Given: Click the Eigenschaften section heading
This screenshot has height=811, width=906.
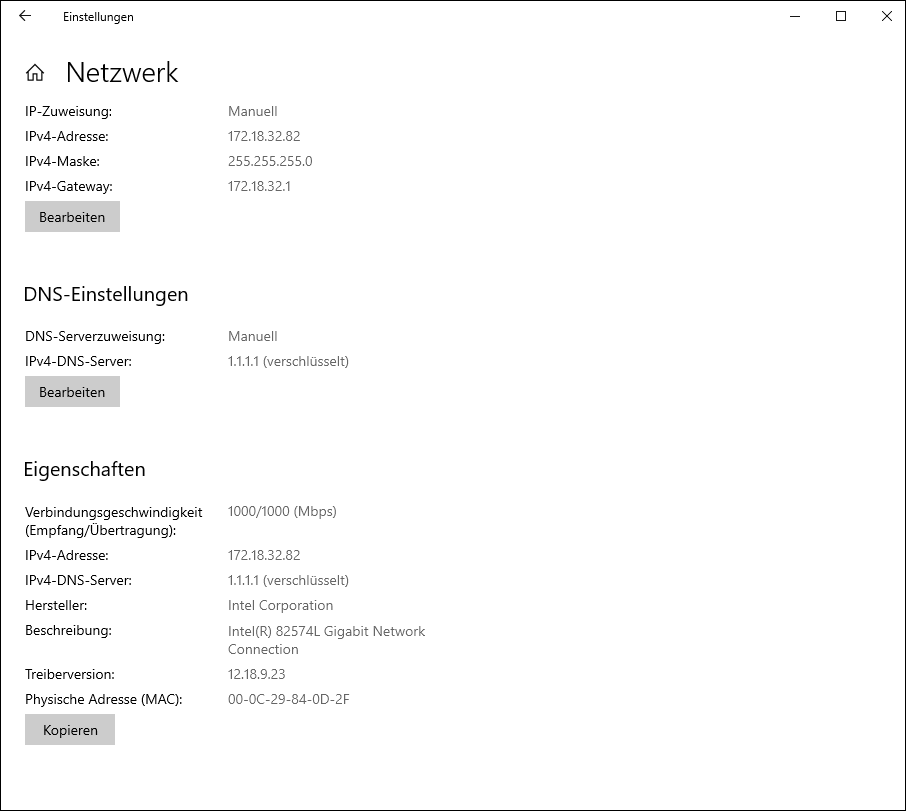Looking at the screenshot, I should [85, 470].
